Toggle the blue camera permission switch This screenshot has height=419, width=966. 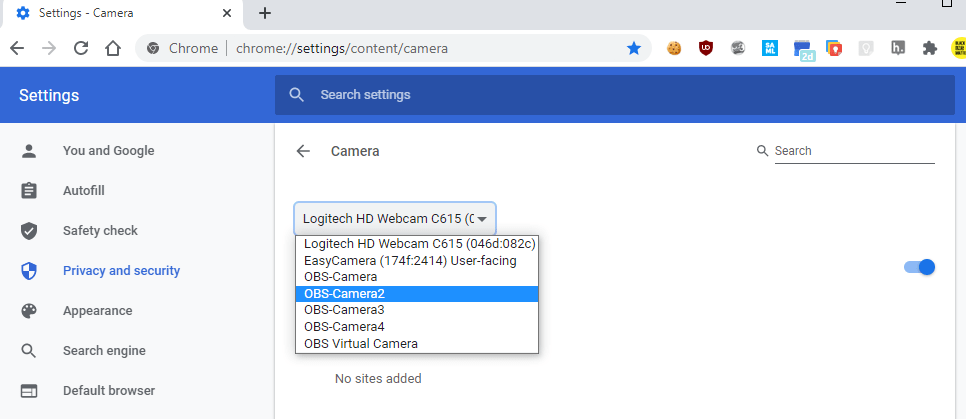click(x=919, y=267)
